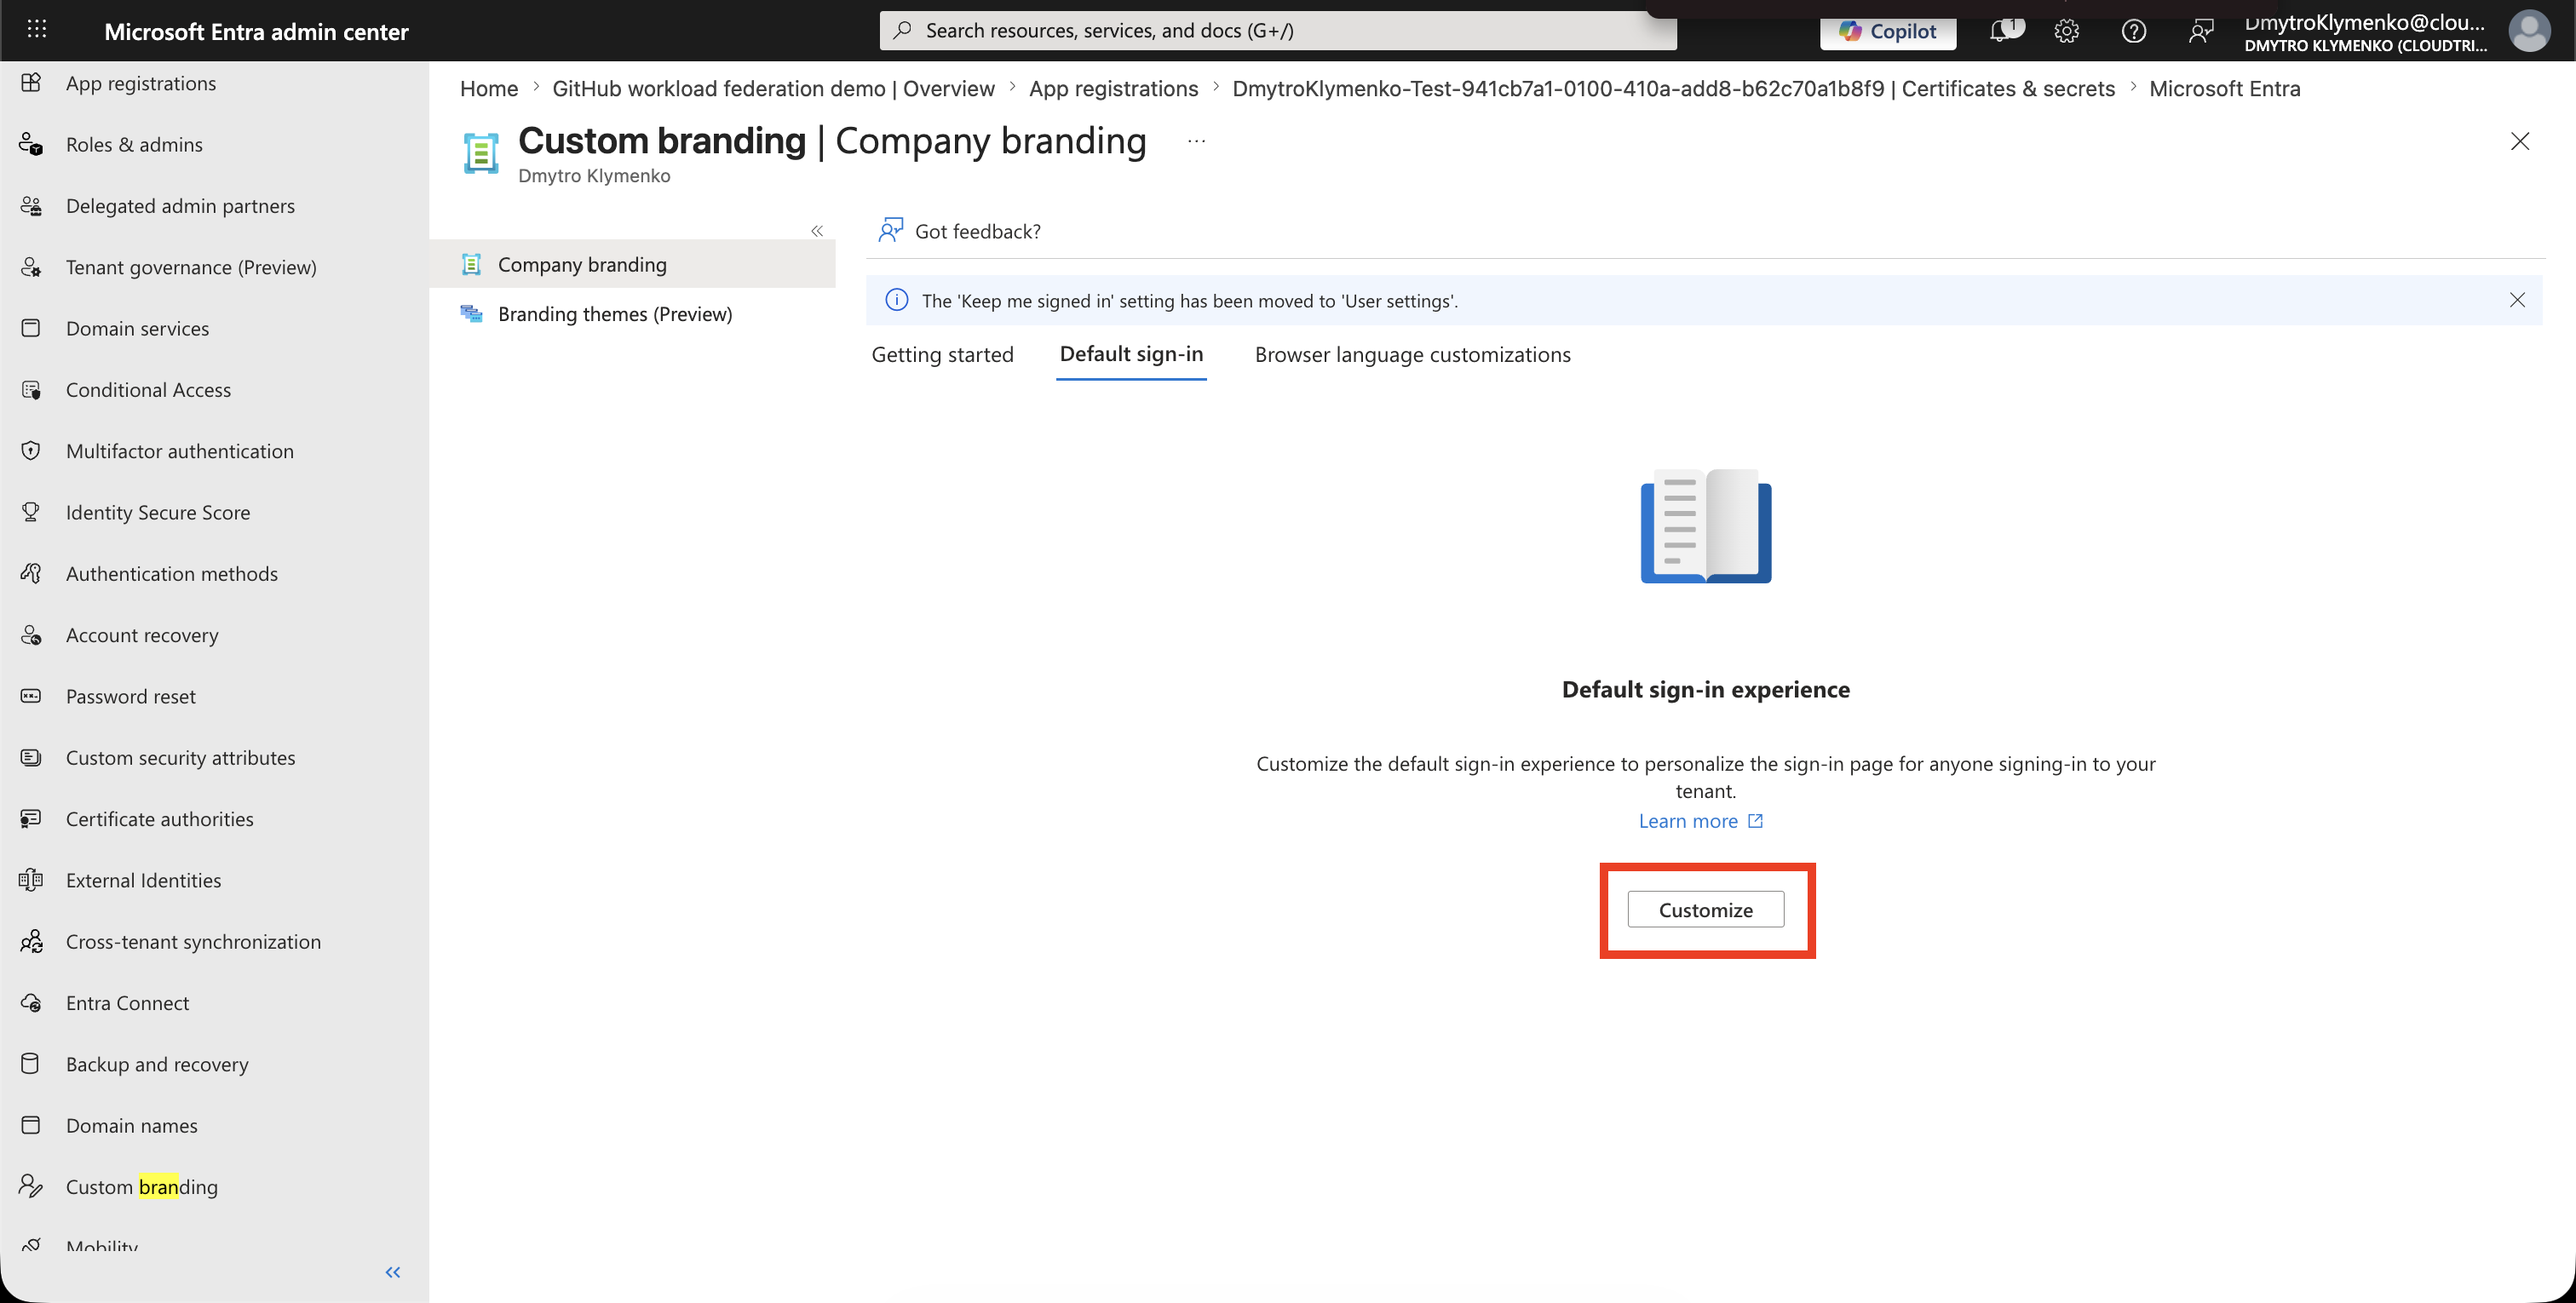Focus the Search resources, services, and docs field
The height and width of the screenshot is (1303, 2576).
1278,30
